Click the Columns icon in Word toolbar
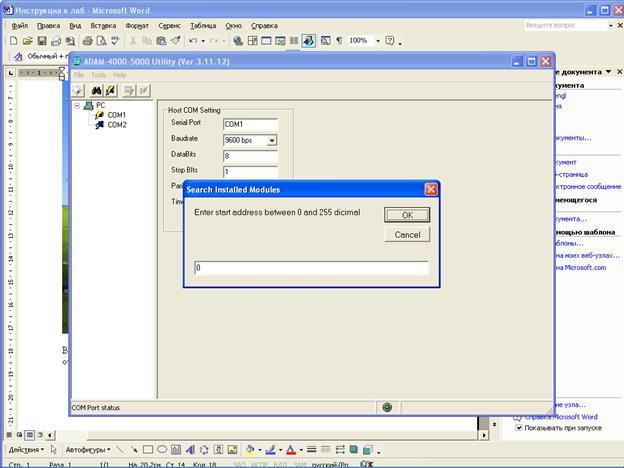Viewport: 624px width, 468px height. tap(294, 41)
